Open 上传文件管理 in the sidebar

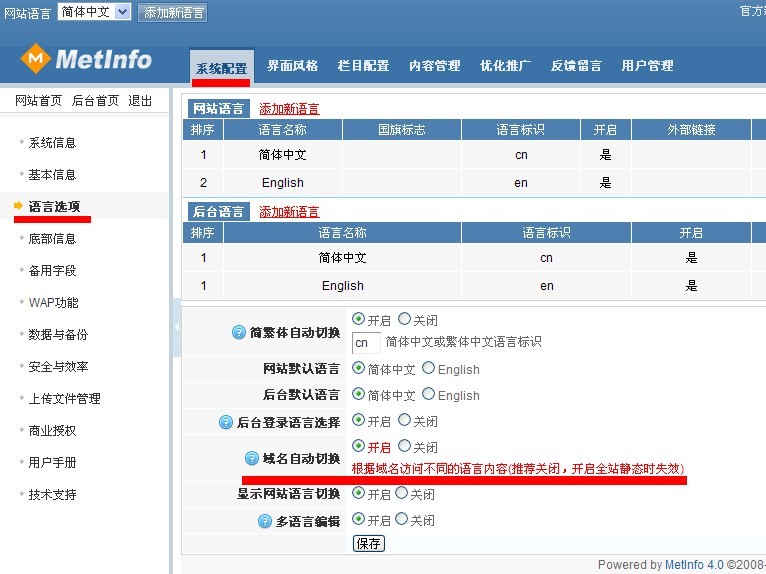click(x=64, y=399)
